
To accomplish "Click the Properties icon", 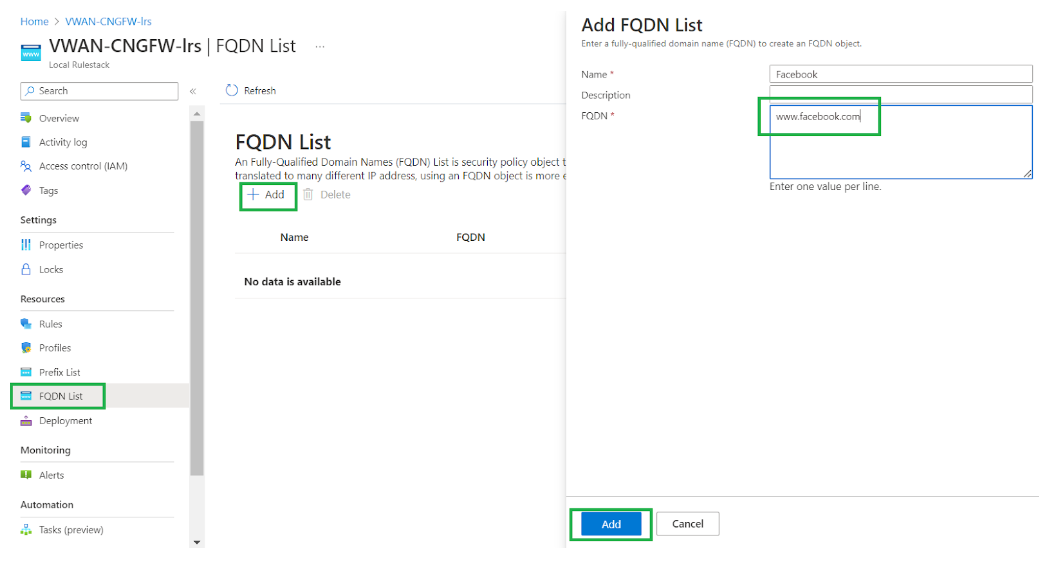I will click(26, 244).
